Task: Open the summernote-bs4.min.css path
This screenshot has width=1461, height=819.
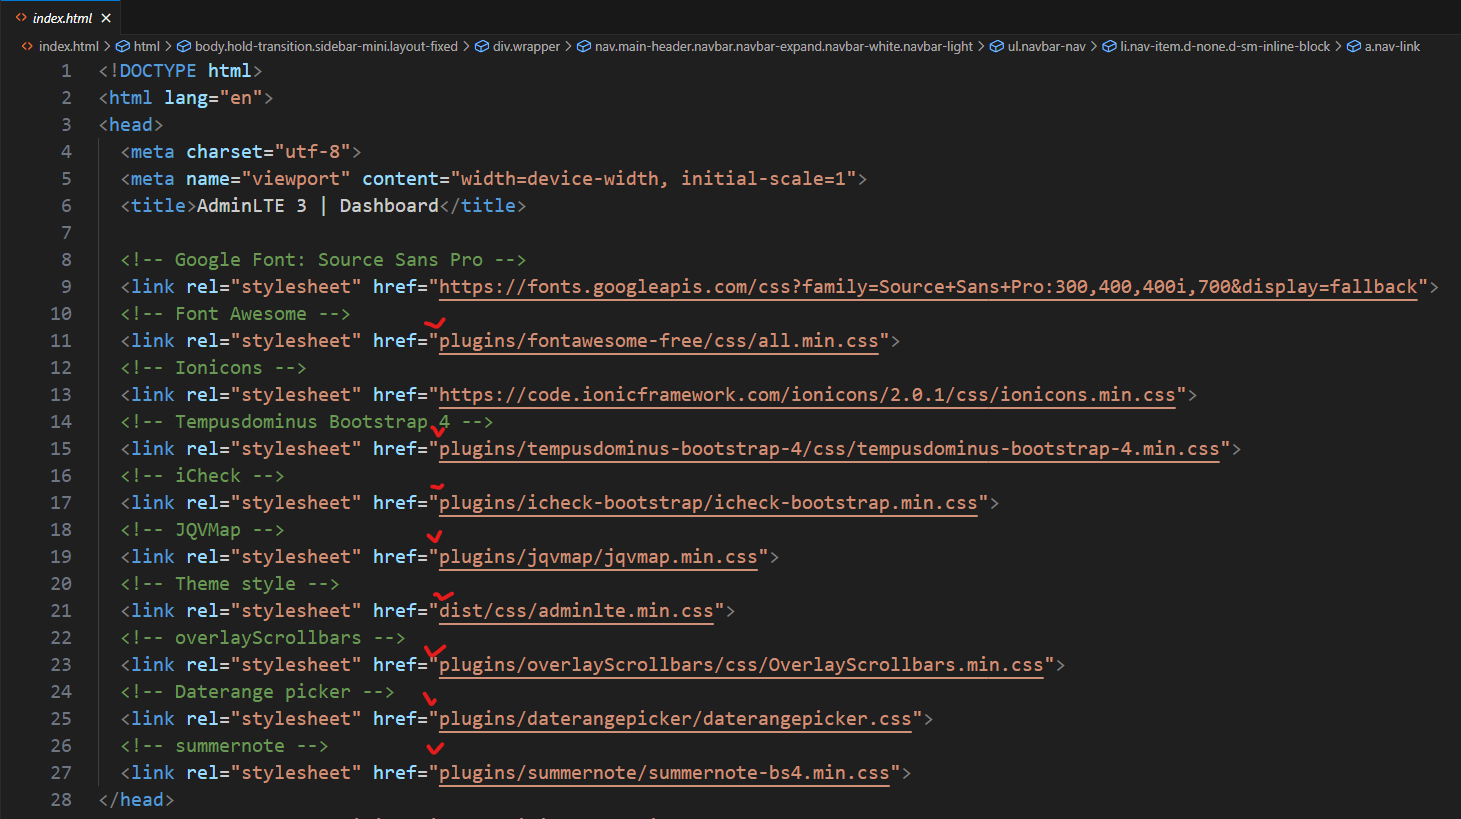Action: (x=664, y=773)
